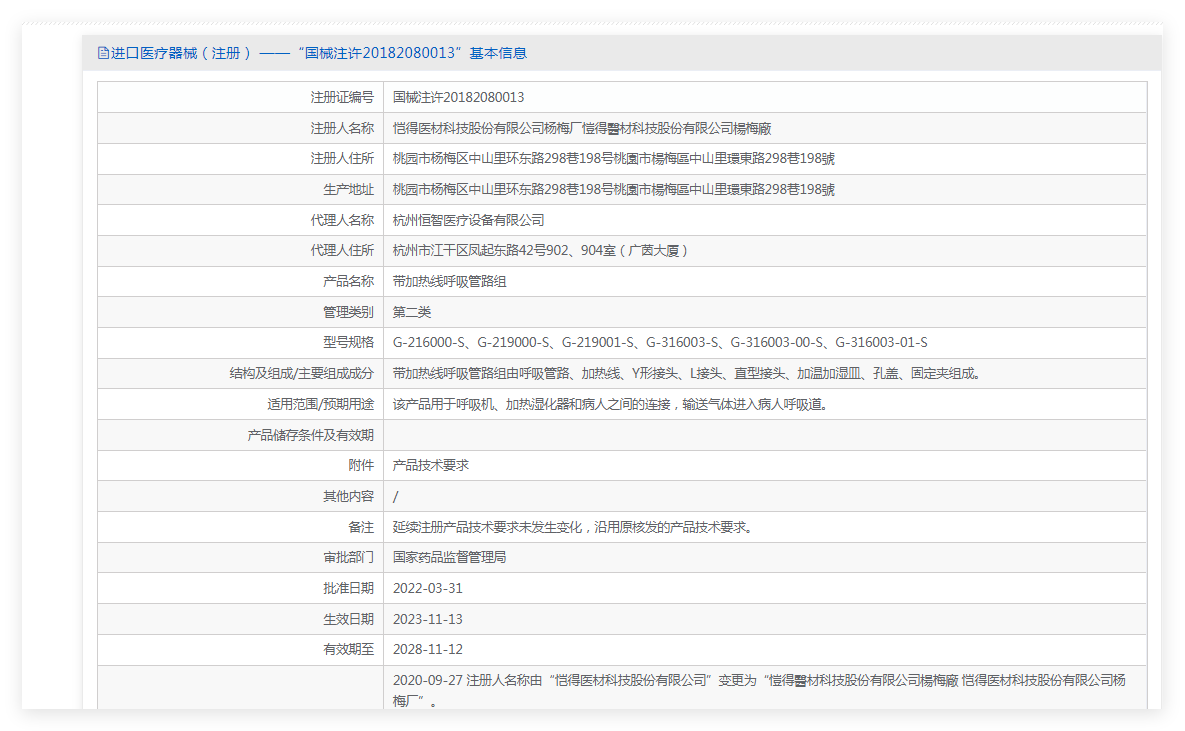The height and width of the screenshot is (731, 1185).
Task: Select agent name 杭州恒智医疗设备有限公司
Action: pyautogui.click(x=469, y=220)
